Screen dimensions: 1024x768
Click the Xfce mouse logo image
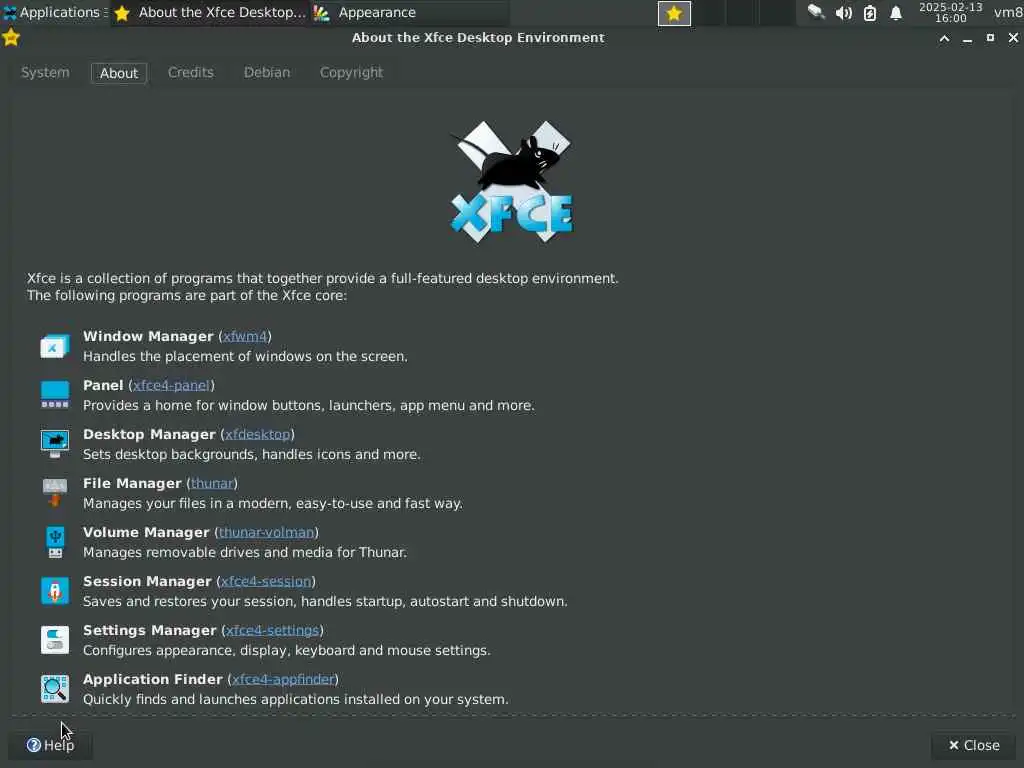[x=511, y=182]
